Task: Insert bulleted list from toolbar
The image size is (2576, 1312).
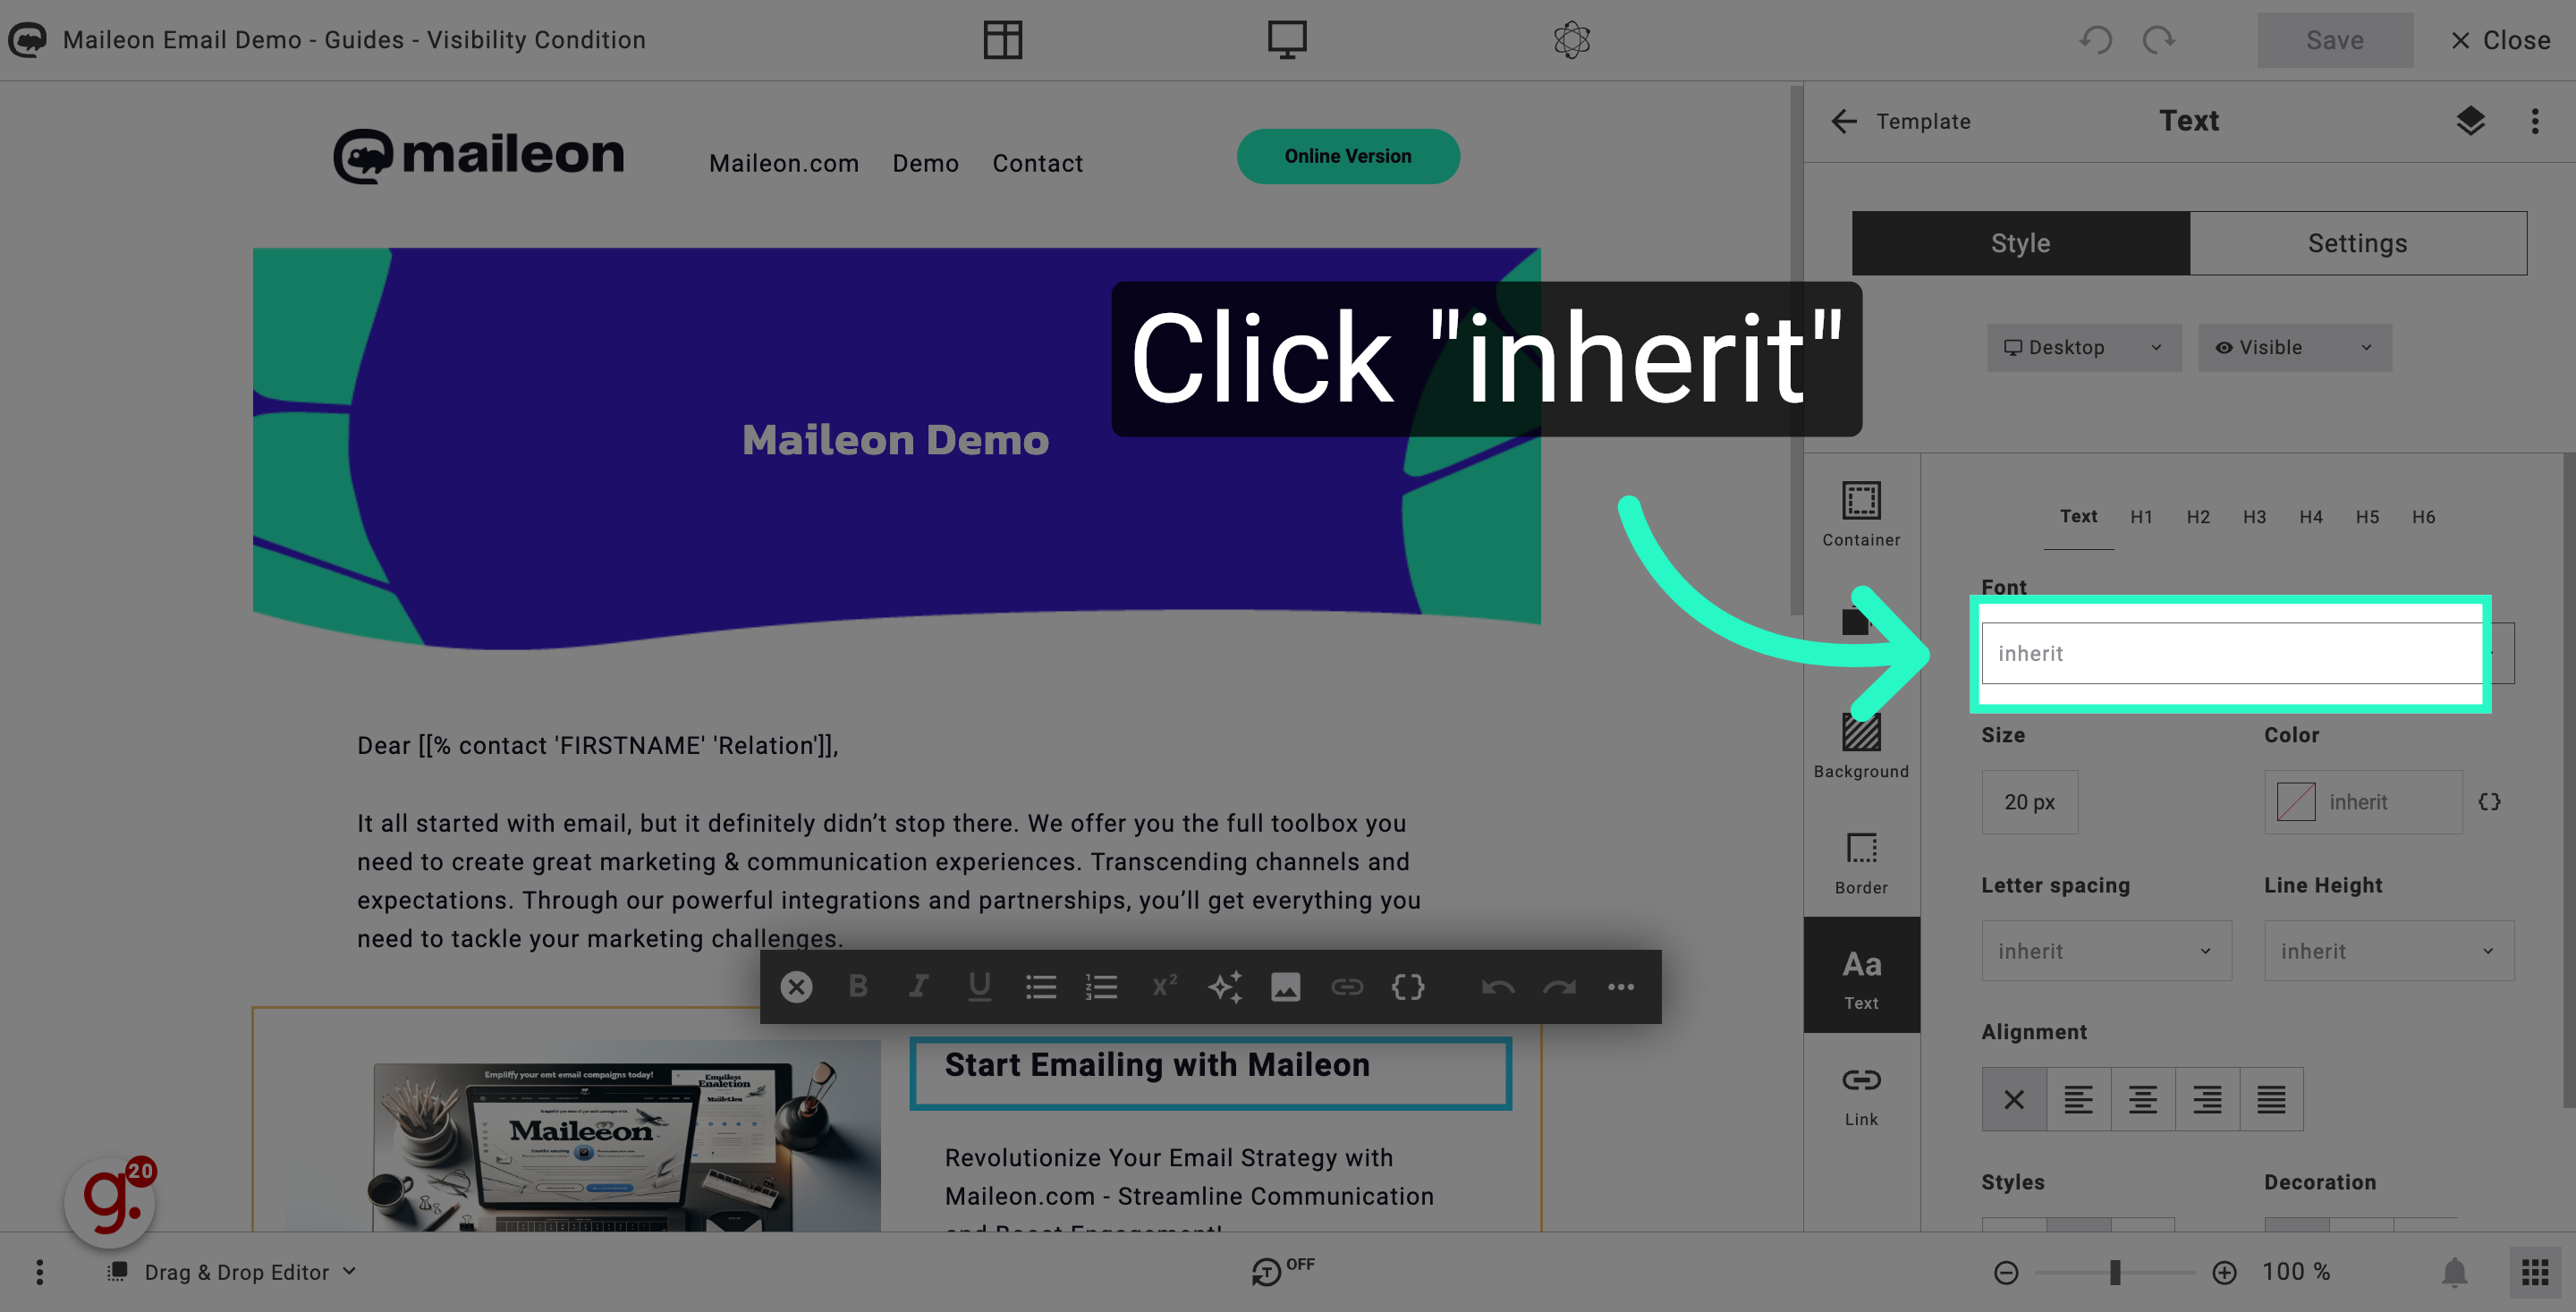Action: pyautogui.click(x=1041, y=987)
